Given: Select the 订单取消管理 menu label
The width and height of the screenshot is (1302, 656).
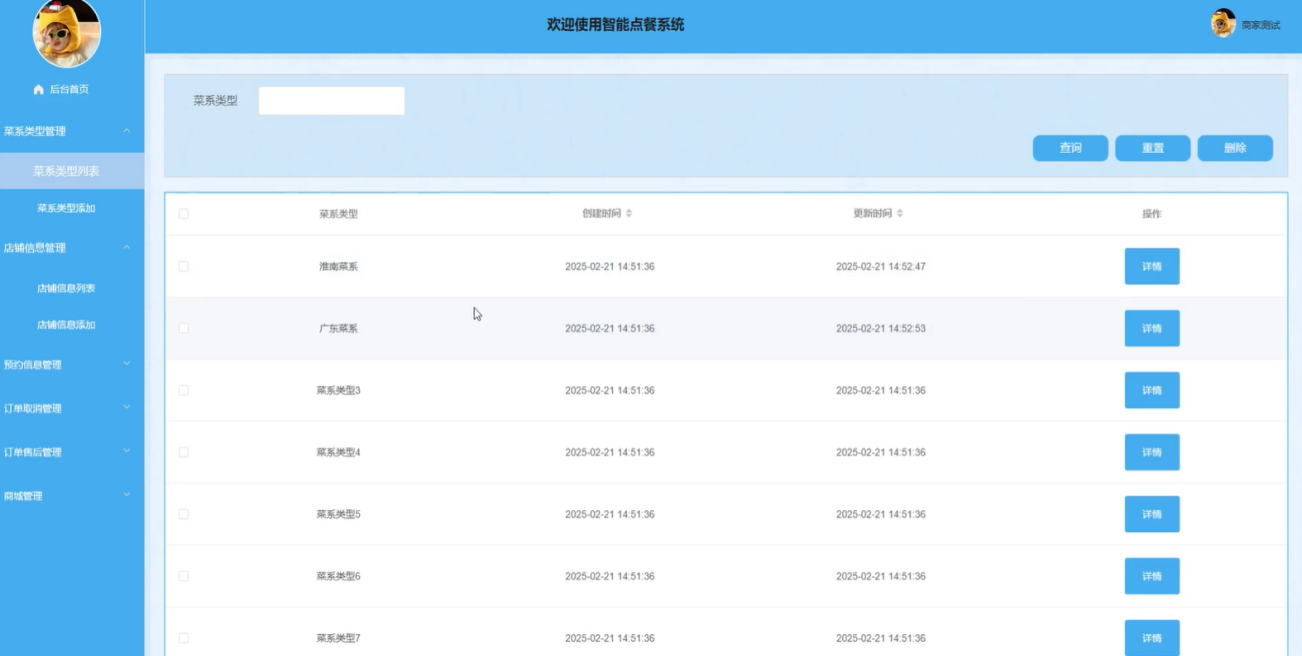Looking at the screenshot, I should 33,408.
